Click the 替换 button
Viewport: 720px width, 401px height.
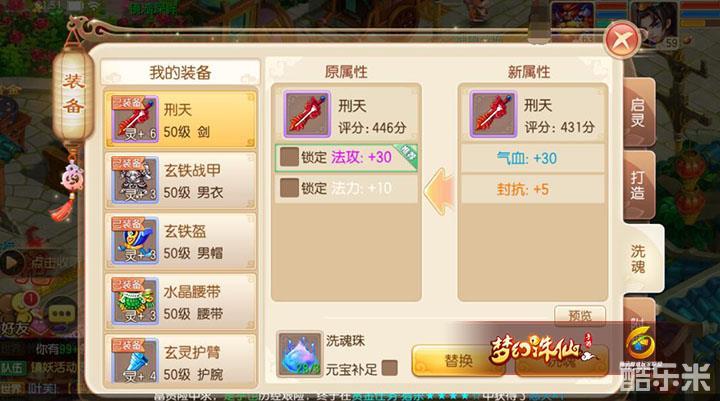point(458,361)
